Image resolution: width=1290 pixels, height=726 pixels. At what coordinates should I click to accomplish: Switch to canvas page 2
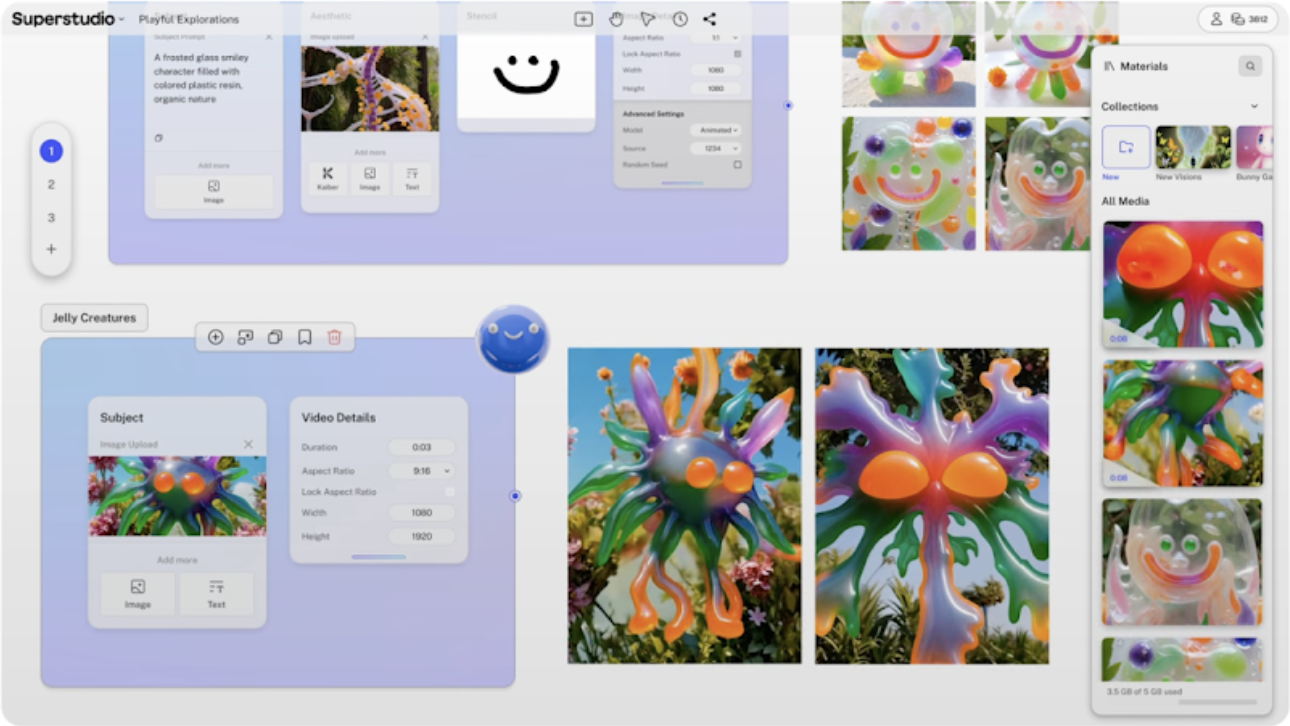pos(51,184)
